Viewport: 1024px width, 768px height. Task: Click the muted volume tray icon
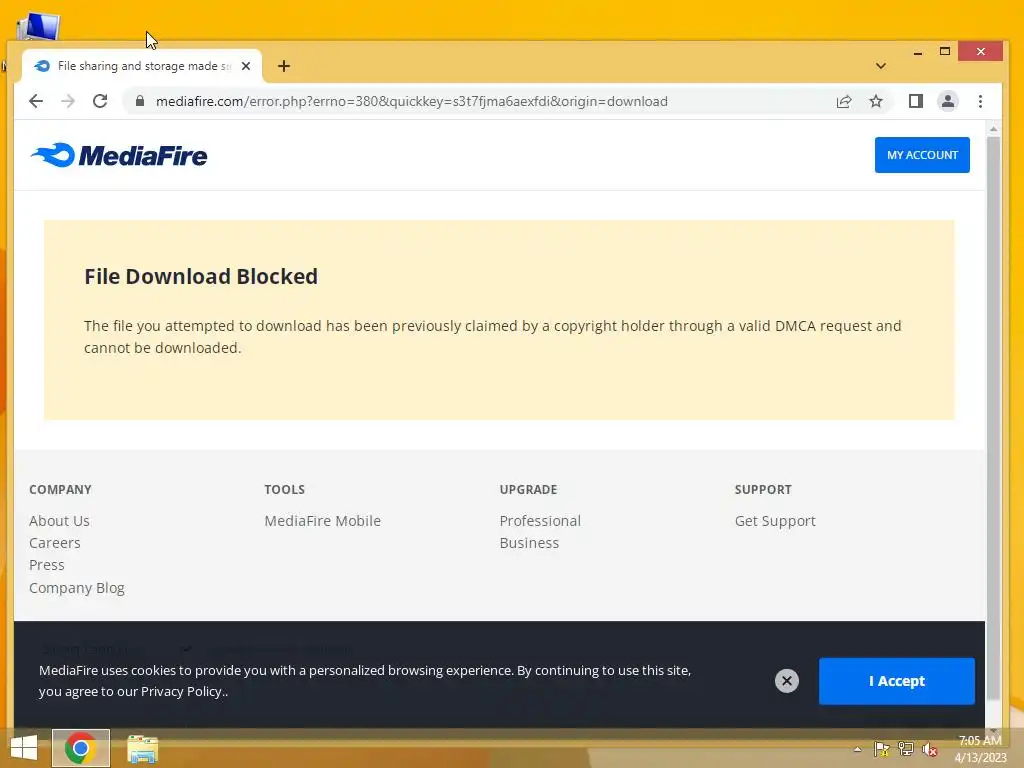tap(930, 749)
